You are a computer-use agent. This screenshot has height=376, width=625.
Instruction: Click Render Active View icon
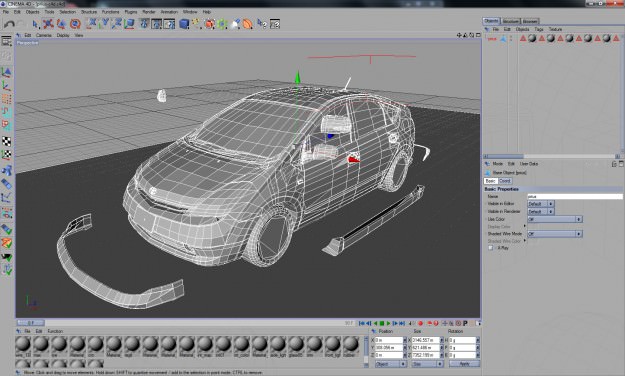[144, 24]
